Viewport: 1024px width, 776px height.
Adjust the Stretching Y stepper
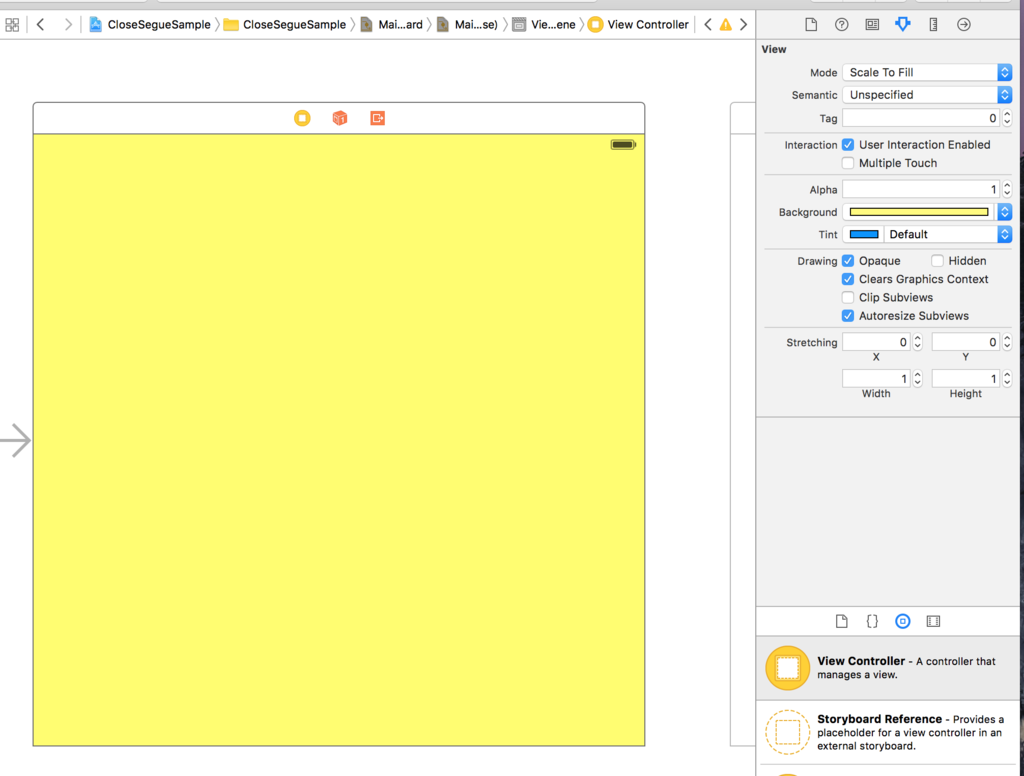tap(1007, 342)
